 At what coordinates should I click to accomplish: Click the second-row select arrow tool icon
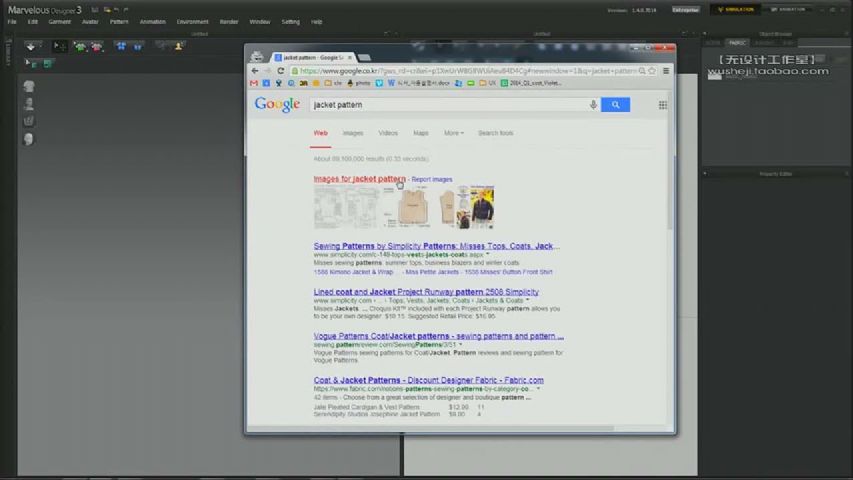30,64
